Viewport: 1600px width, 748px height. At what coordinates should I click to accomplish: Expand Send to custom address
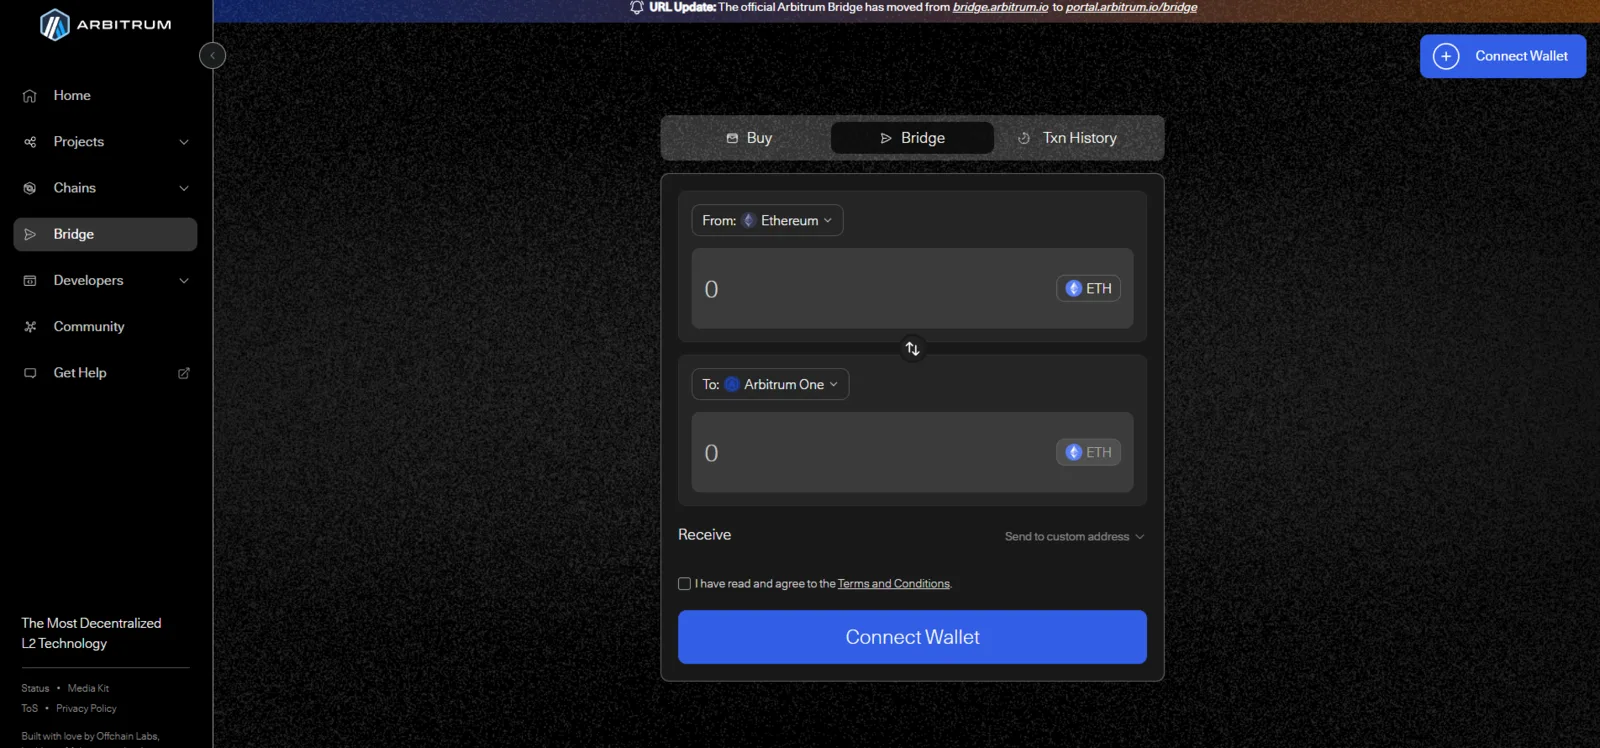(x=1074, y=537)
